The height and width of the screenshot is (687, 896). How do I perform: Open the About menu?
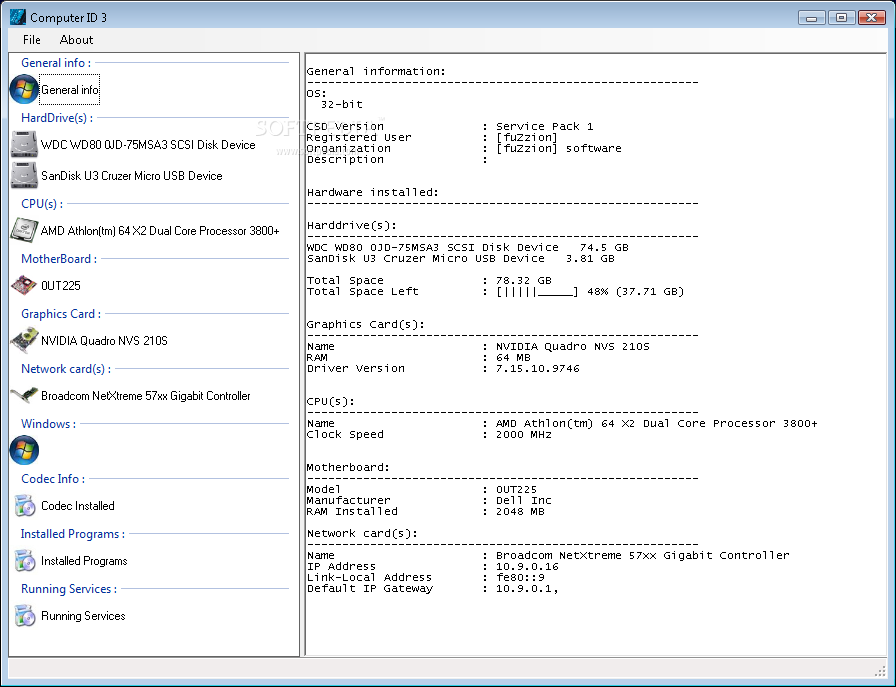(x=76, y=40)
